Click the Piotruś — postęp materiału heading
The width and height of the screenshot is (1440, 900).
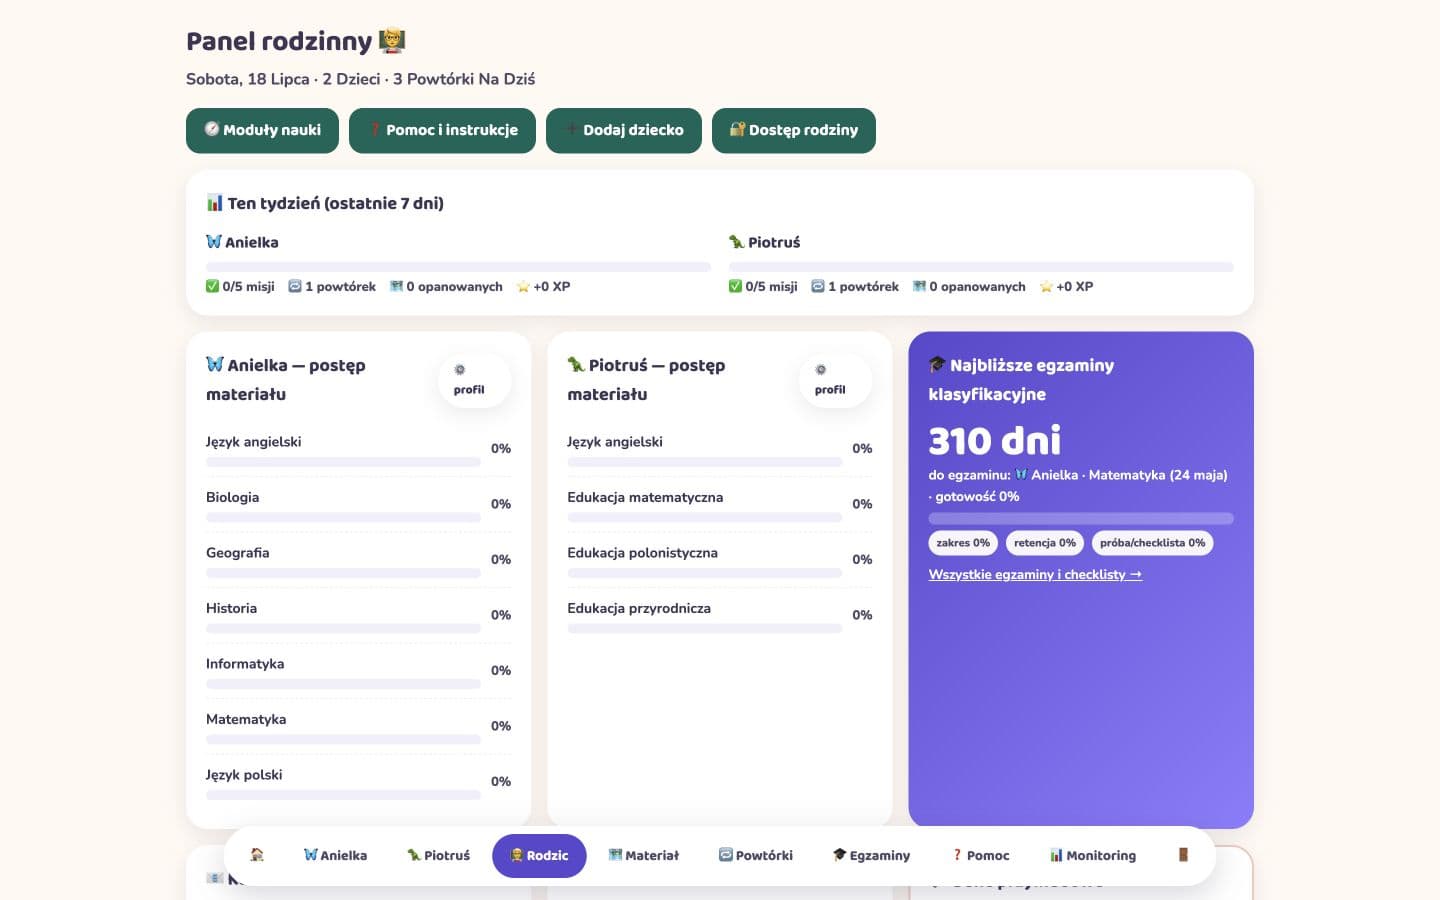click(646, 380)
